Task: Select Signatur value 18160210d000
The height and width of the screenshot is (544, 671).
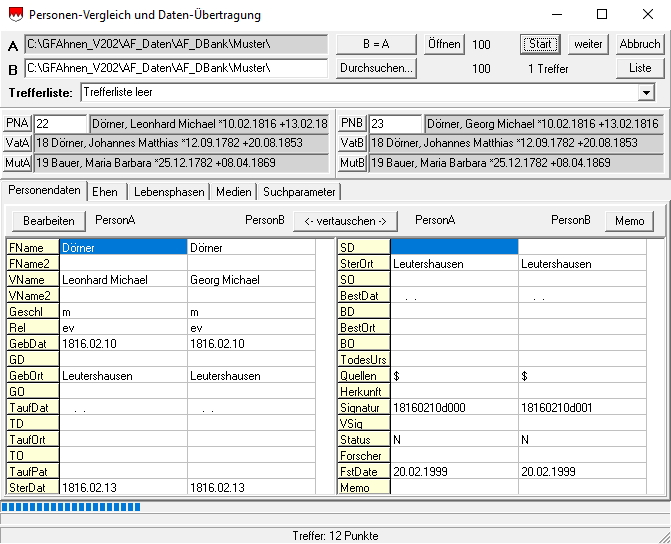Action: (x=454, y=407)
